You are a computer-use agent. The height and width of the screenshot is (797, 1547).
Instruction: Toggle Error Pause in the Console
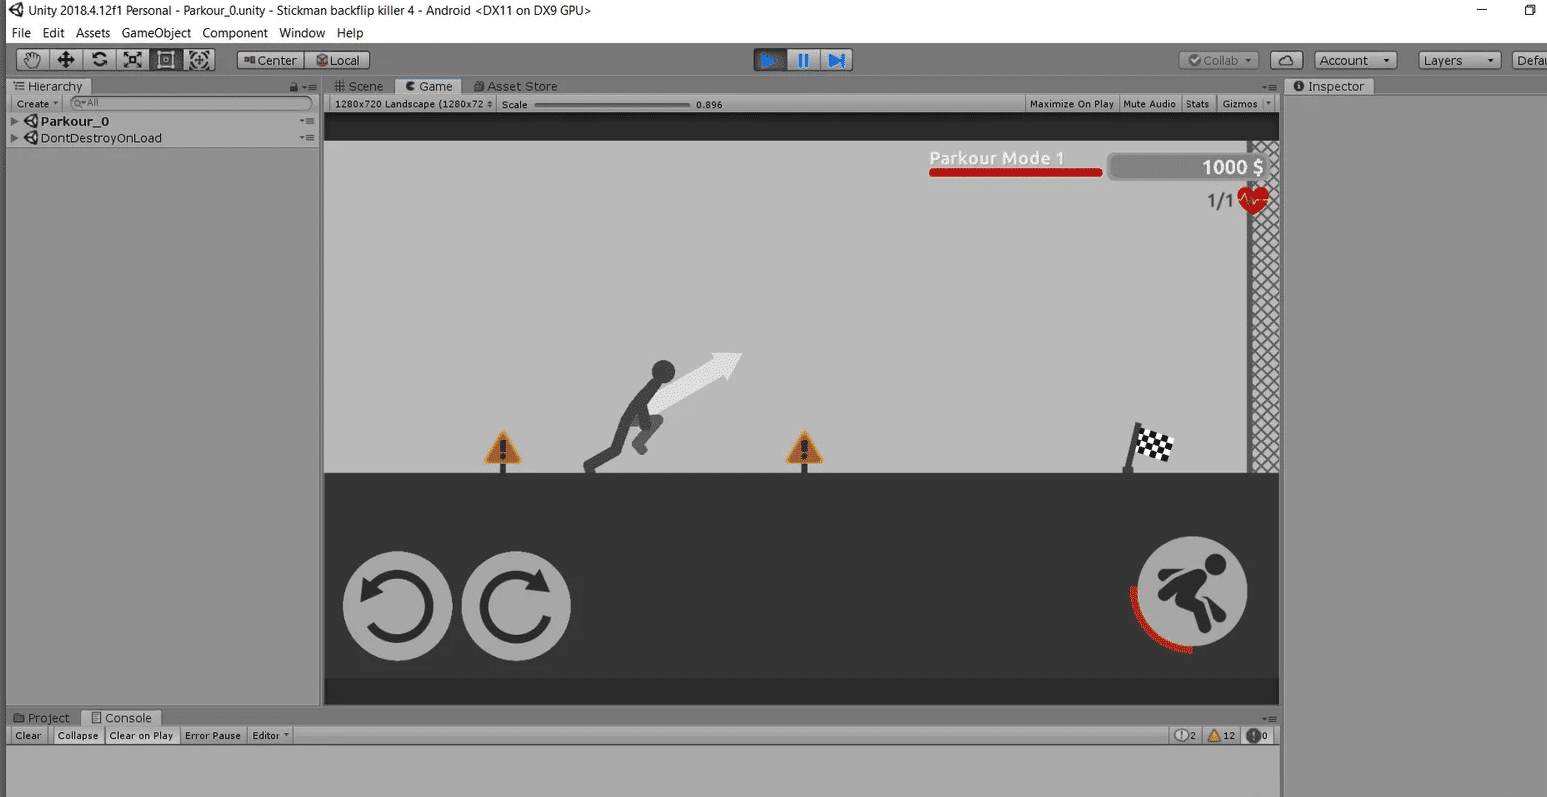212,735
